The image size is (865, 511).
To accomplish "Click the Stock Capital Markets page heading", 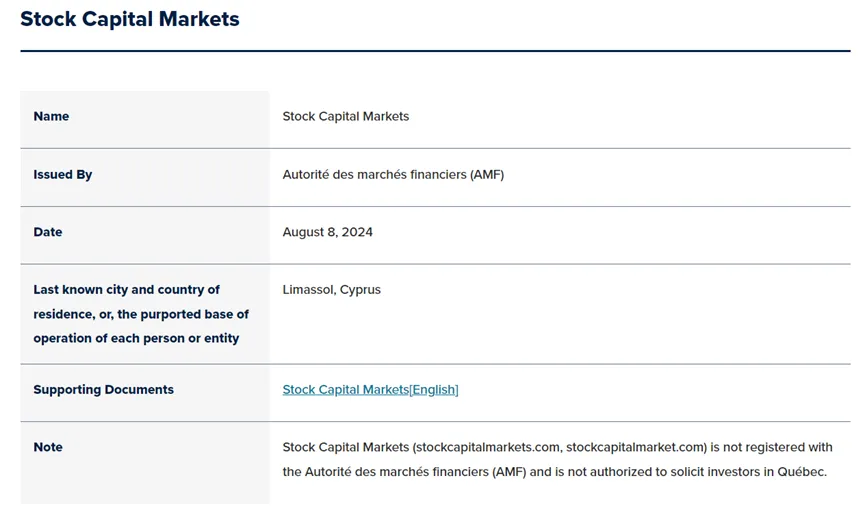I will [130, 19].
